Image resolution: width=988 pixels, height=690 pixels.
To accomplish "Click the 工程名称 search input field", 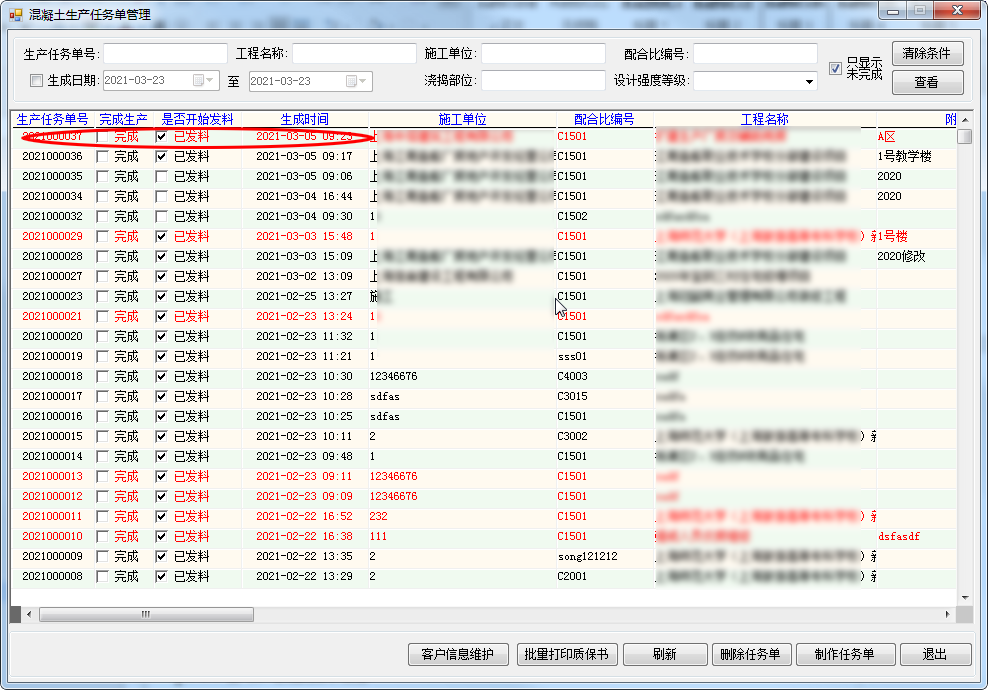I will click(x=354, y=53).
